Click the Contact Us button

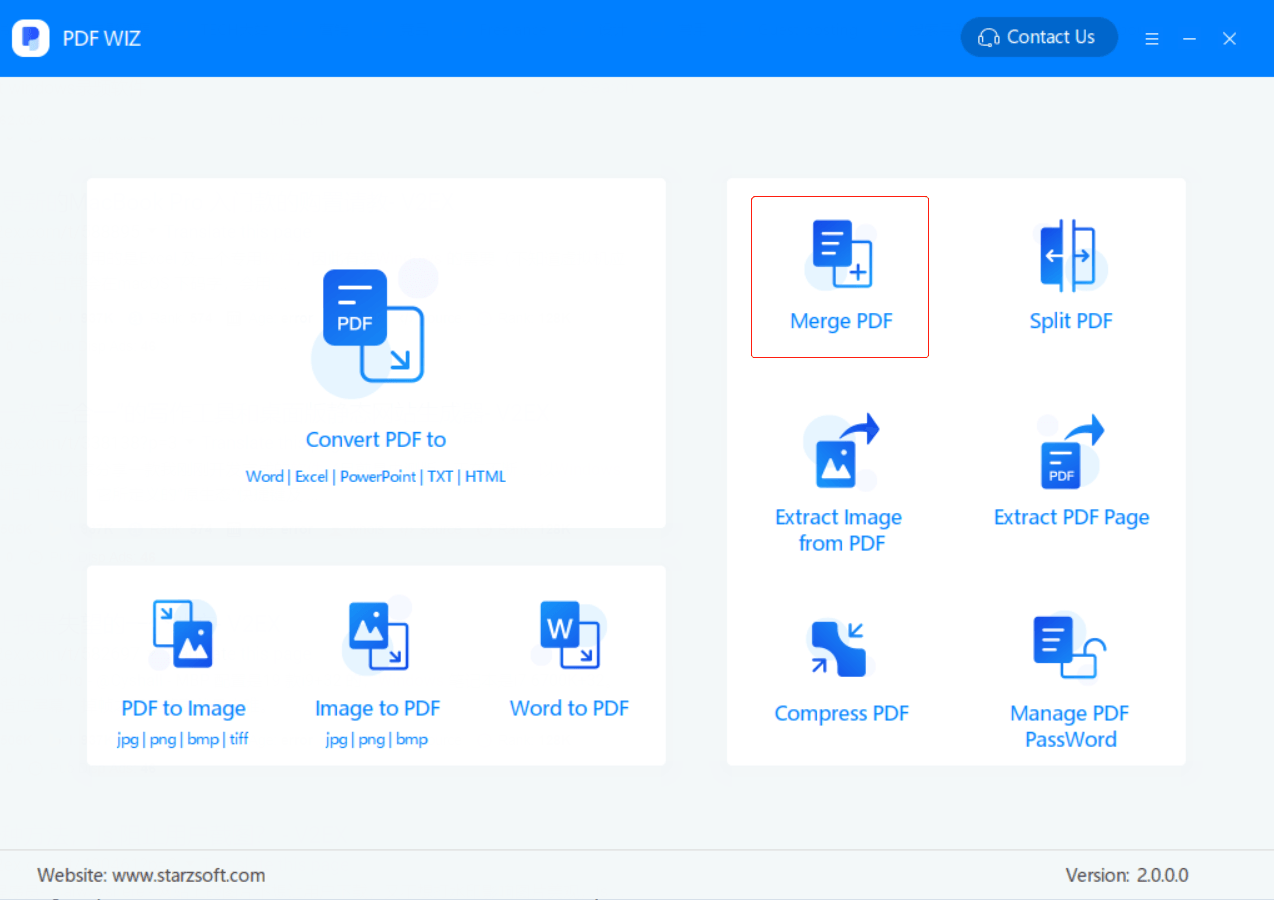1038,37
